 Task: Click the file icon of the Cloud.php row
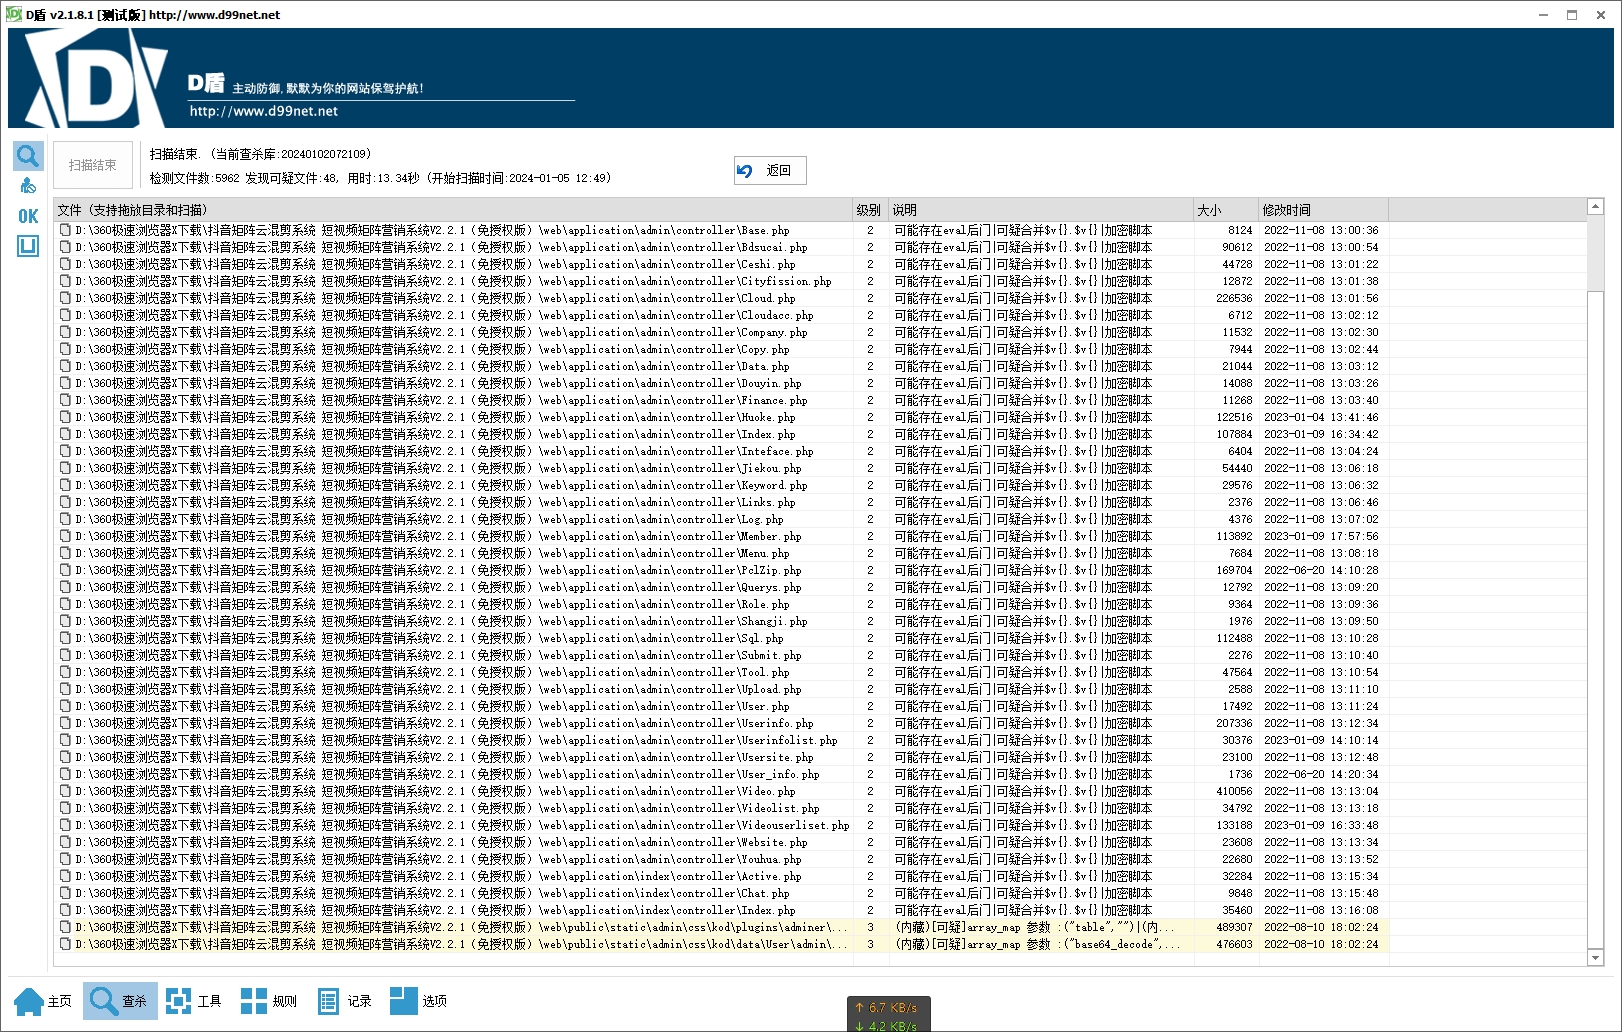click(x=65, y=298)
